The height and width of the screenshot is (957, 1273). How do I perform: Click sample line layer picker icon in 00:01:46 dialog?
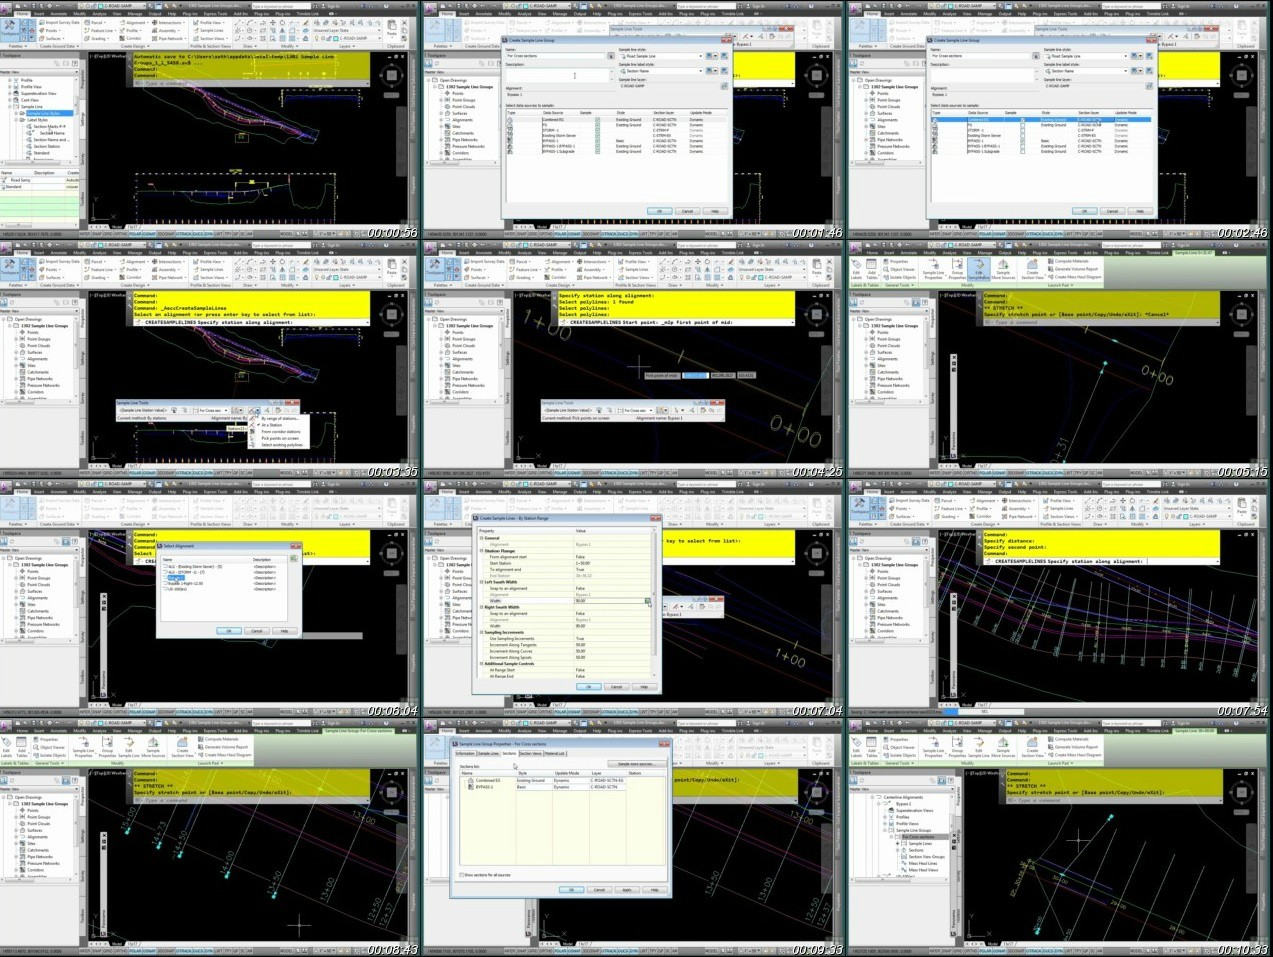pos(723,86)
